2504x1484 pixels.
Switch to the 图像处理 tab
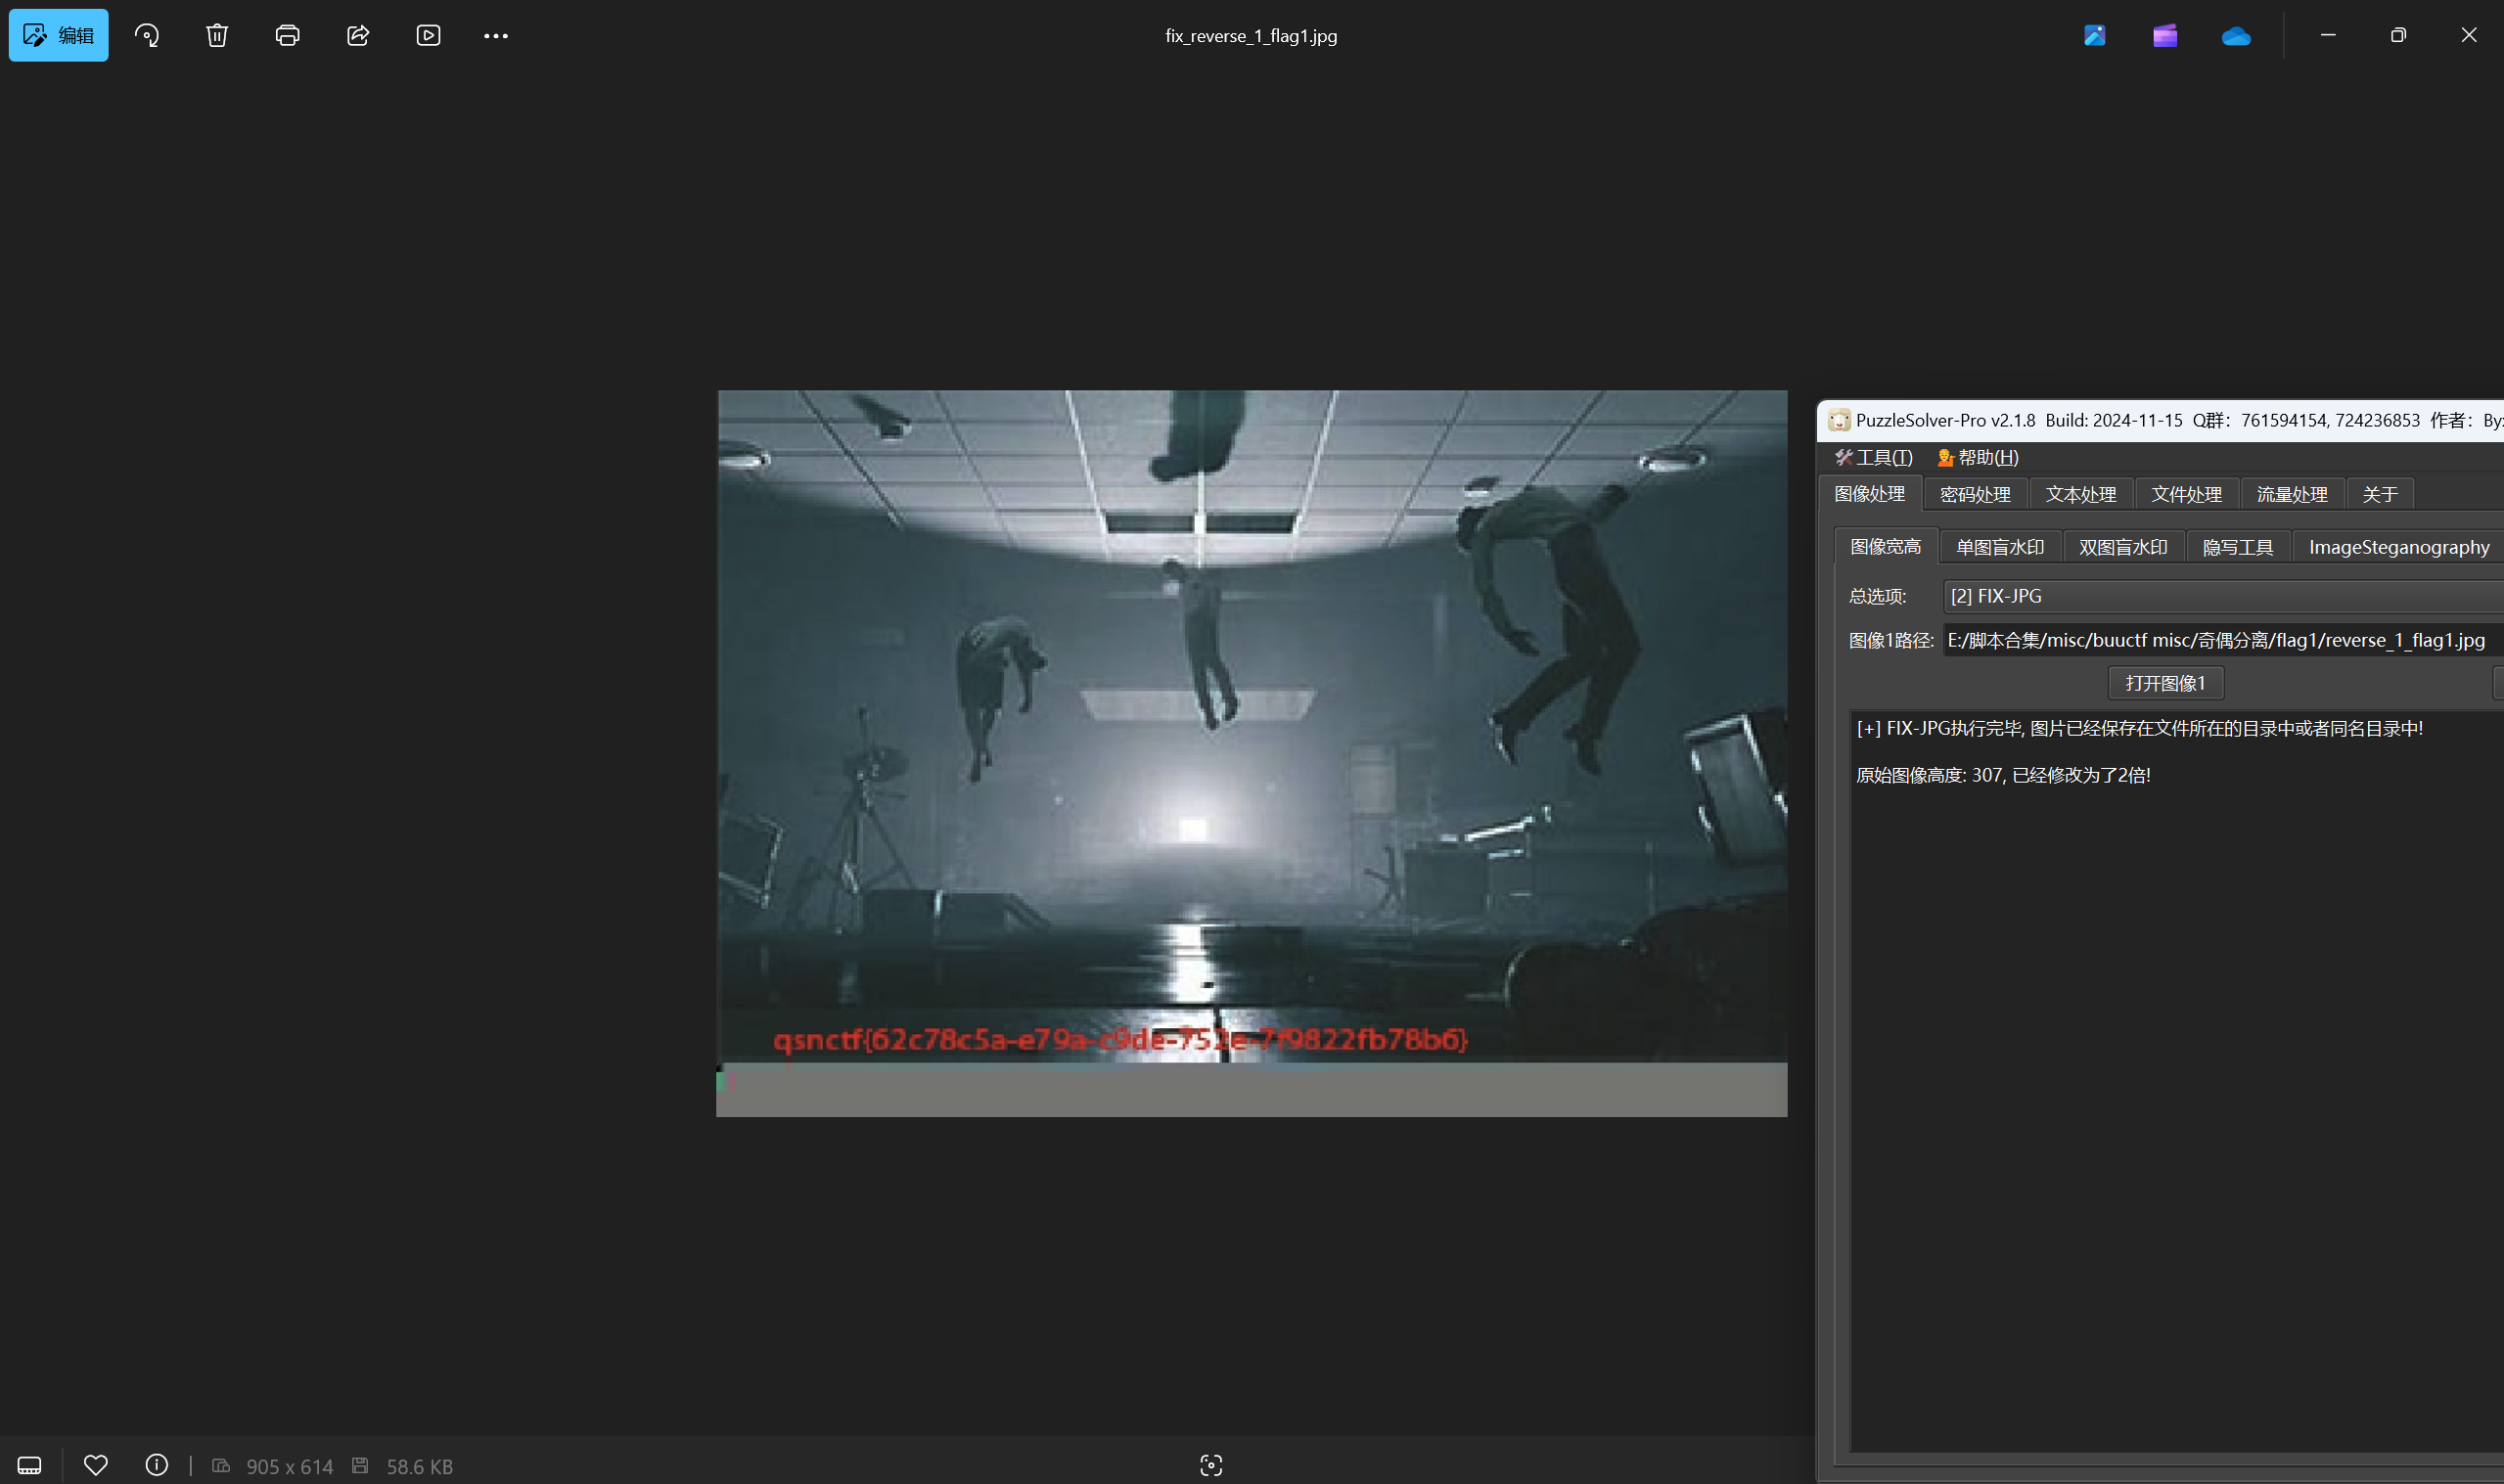tap(1869, 494)
